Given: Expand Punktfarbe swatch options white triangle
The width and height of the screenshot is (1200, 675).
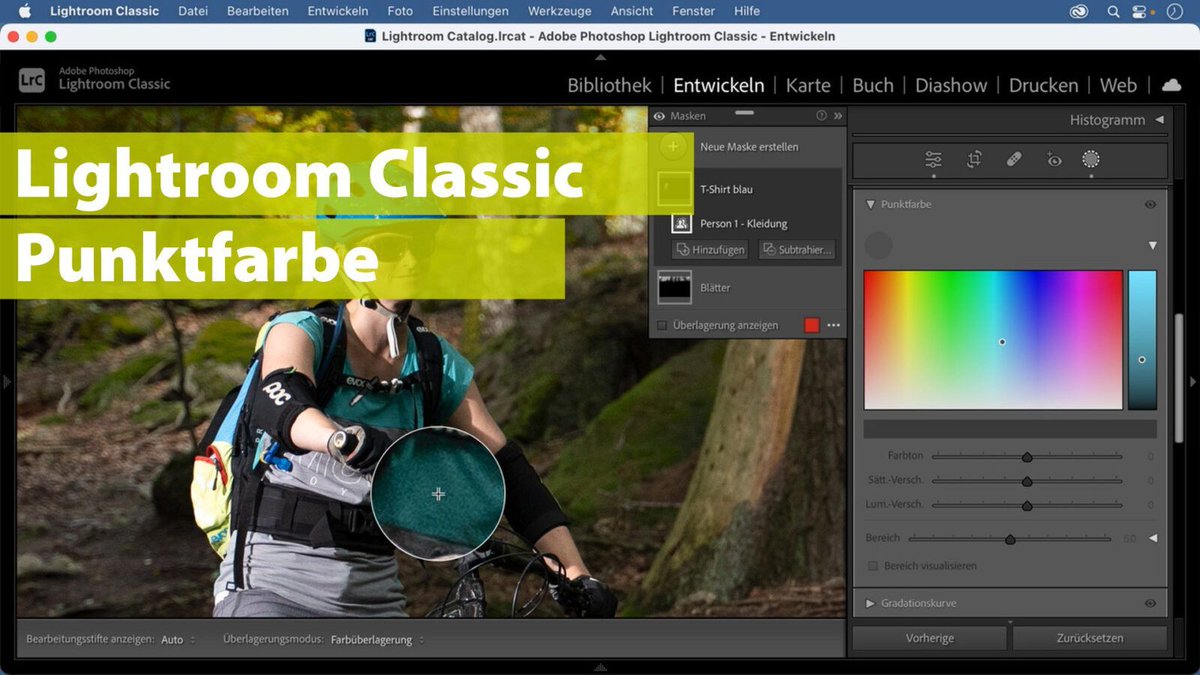Looking at the screenshot, I should pyautogui.click(x=1152, y=245).
